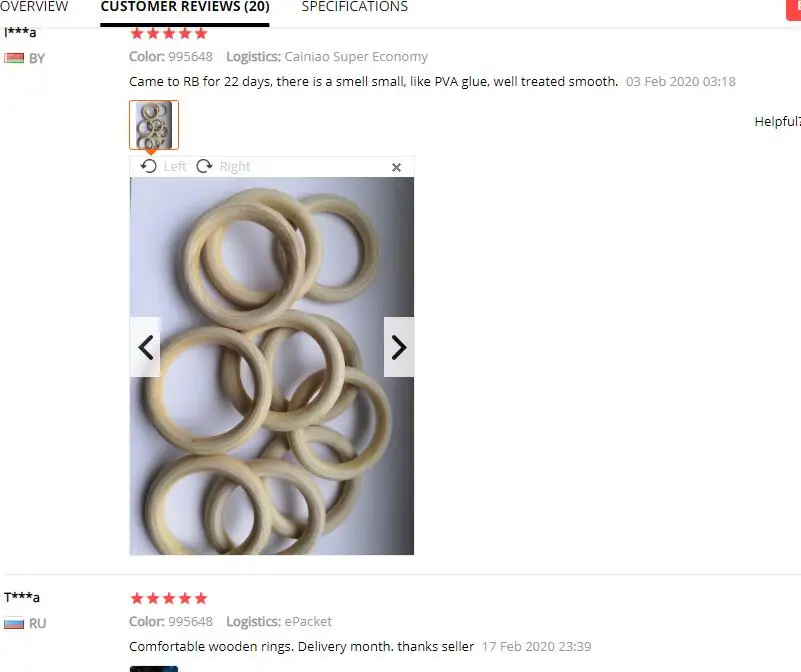This screenshot has height=672, width=801.
Task: Show the previous review photo
Action: [x=145, y=347]
